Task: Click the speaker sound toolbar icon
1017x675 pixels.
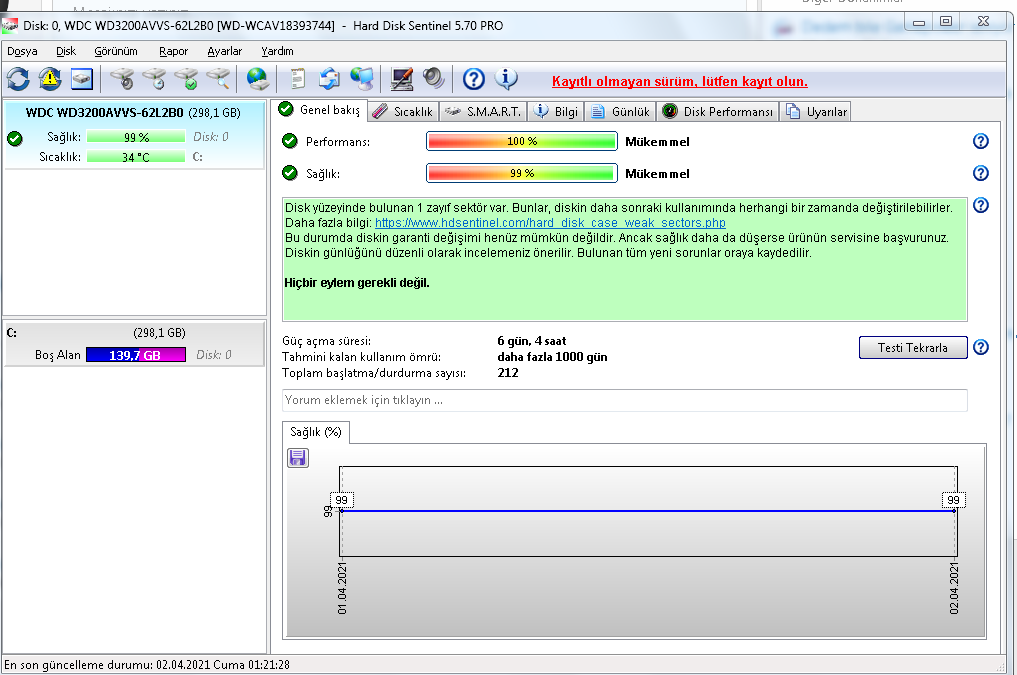Action: pos(433,80)
